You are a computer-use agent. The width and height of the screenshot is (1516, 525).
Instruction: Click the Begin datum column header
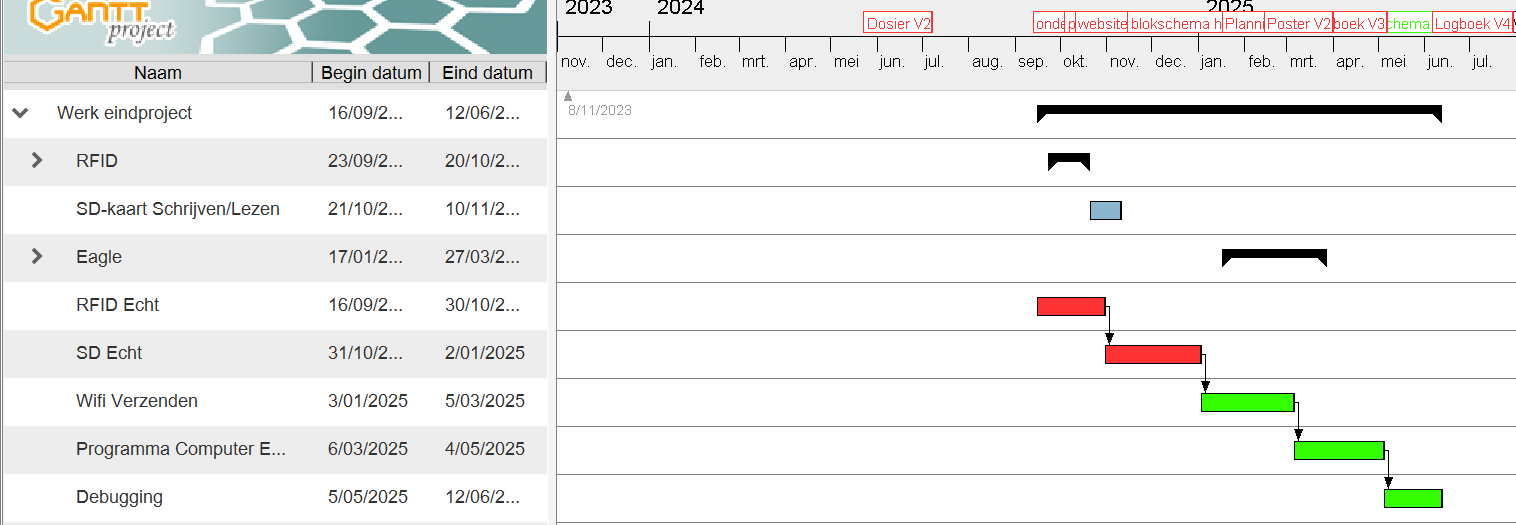point(370,73)
